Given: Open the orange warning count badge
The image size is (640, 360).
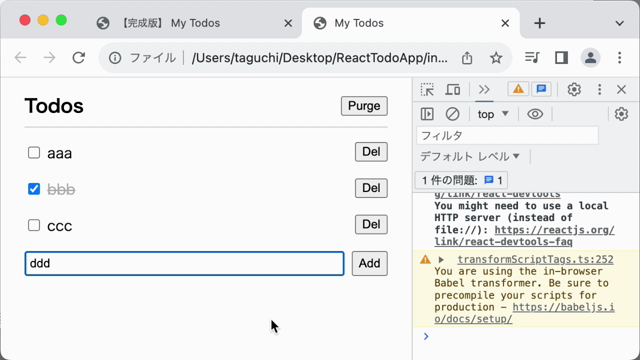Looking at the screenshot, I should pyautogui.click(x=518, y=89).
